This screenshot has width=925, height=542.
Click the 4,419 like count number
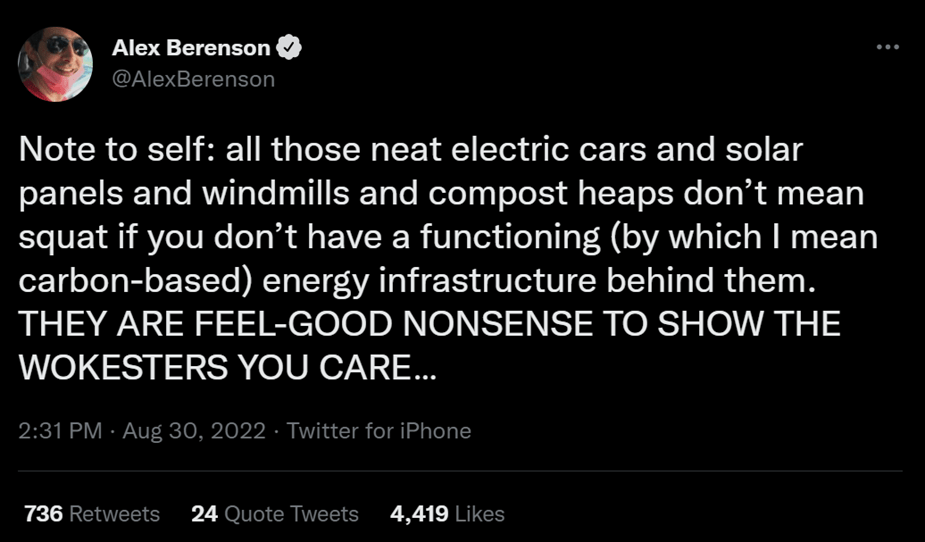click(x=419, y=514)
